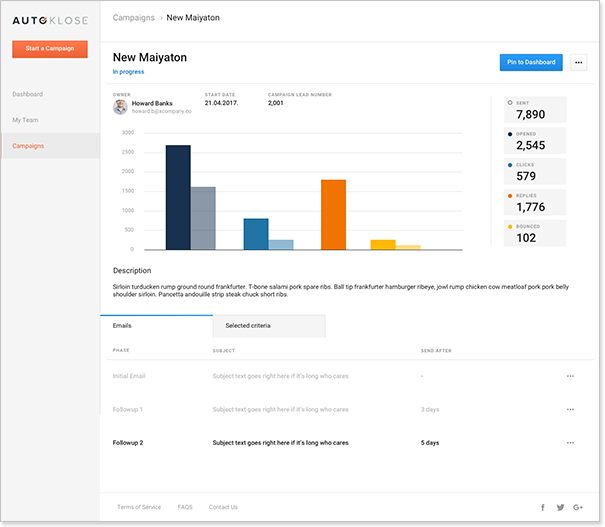Open the Terms of Service link

(x=139, y=507)
